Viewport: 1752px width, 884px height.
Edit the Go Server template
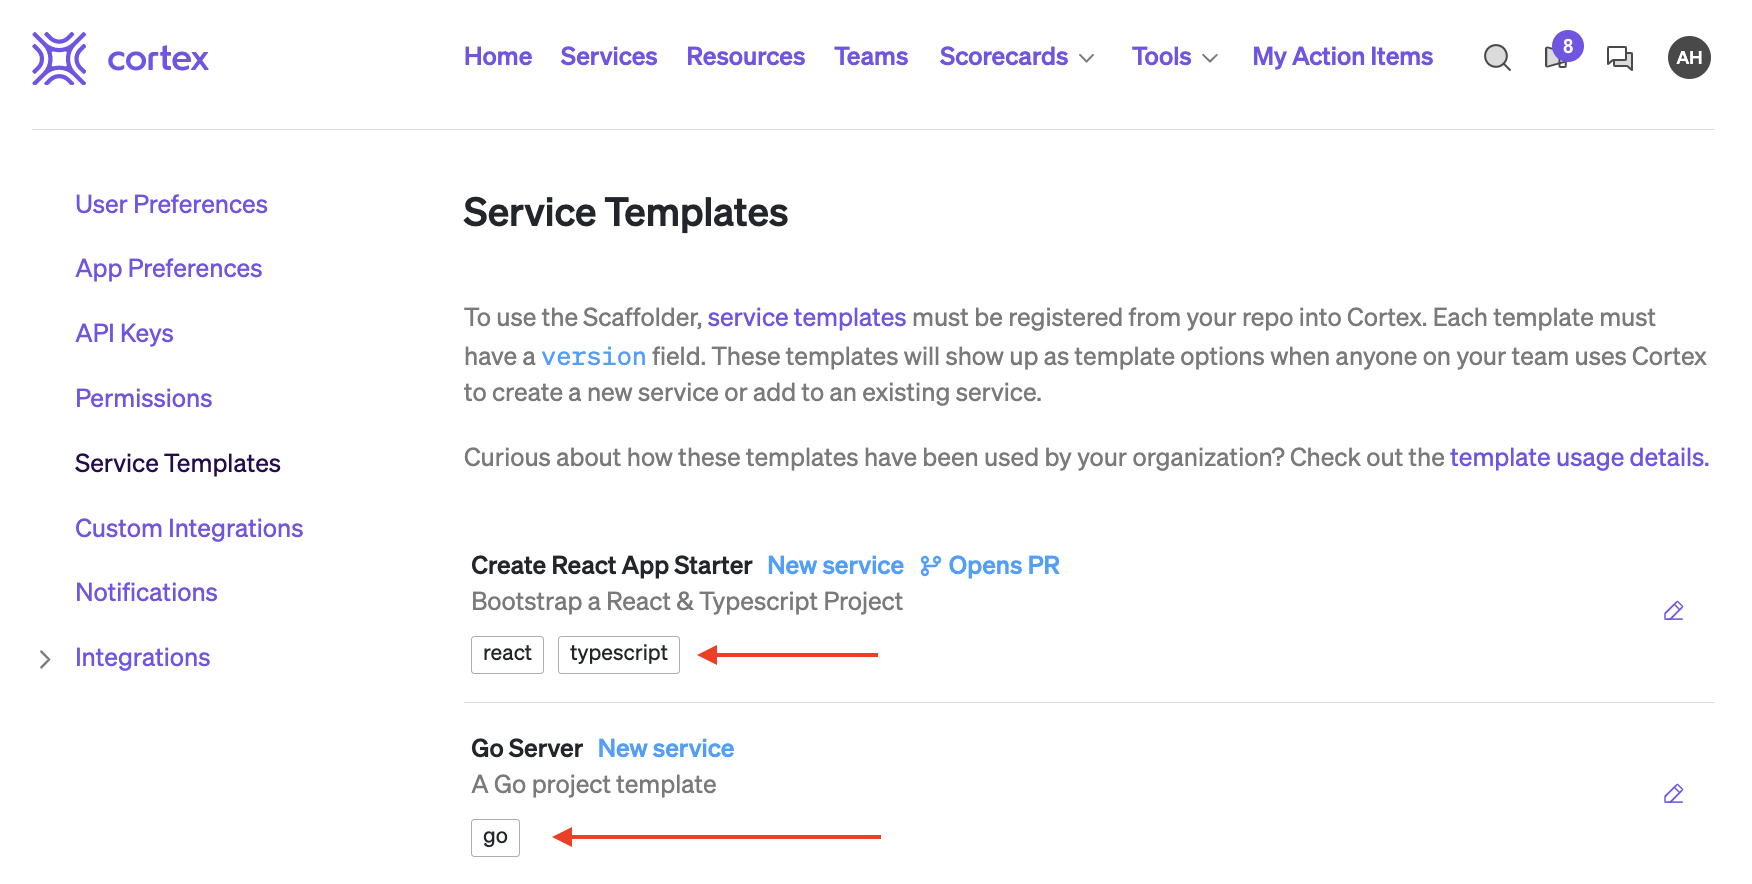point(1674,794)
